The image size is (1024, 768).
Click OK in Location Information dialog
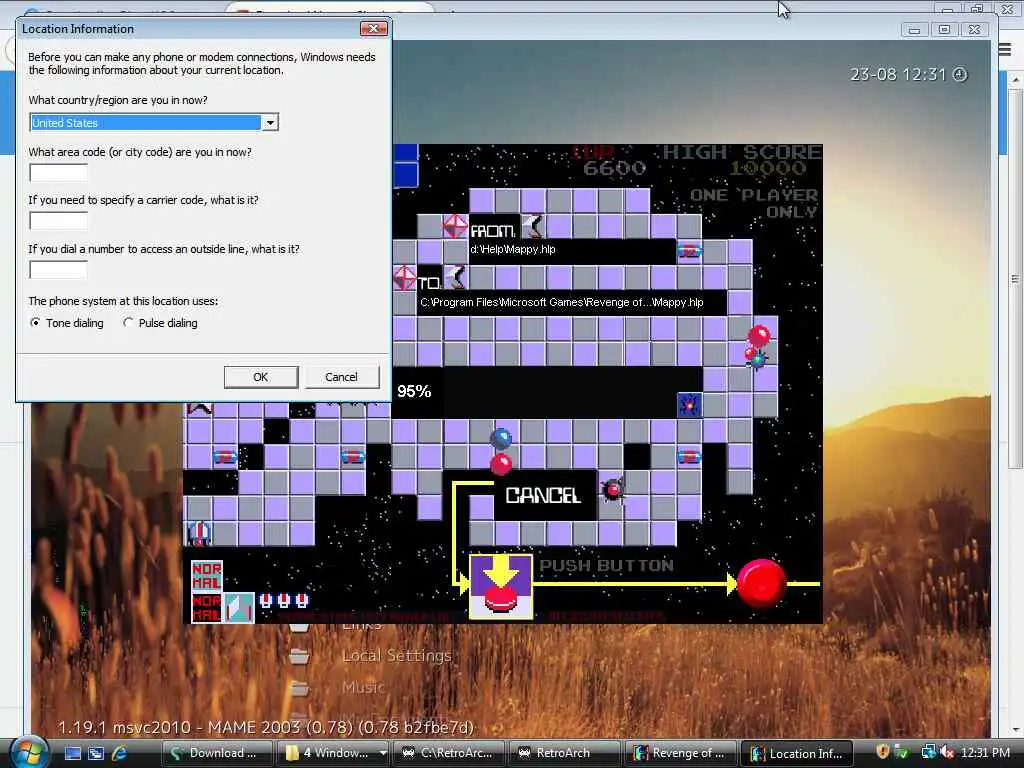click(261, 377)
